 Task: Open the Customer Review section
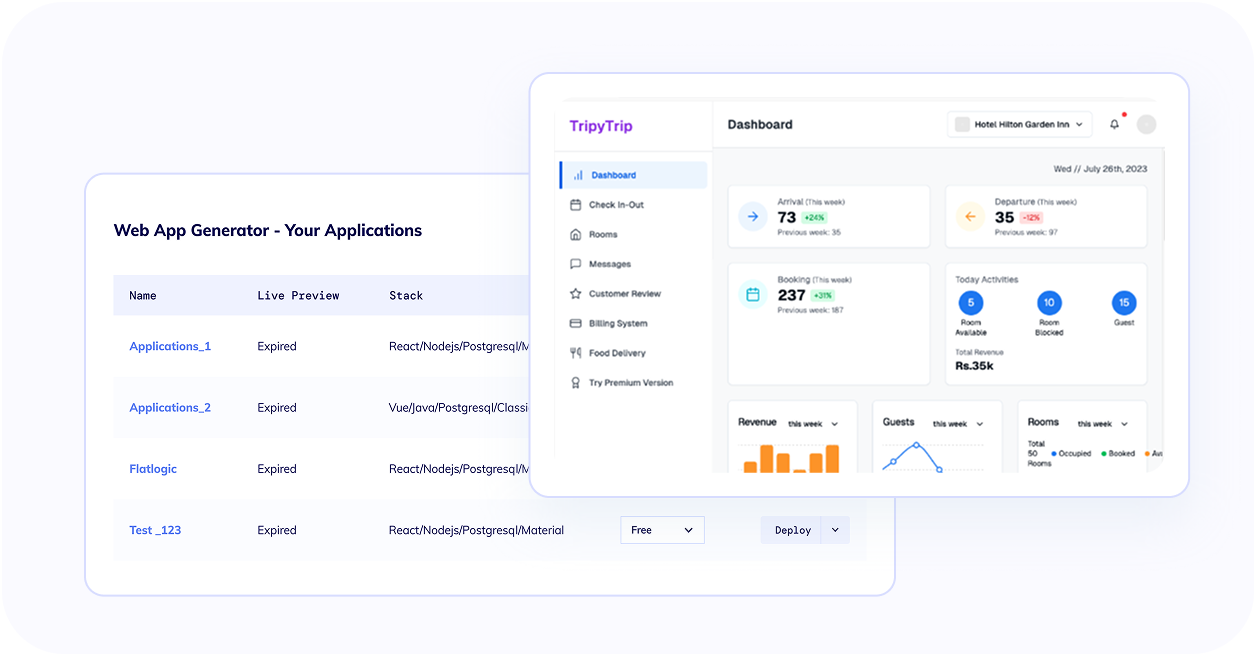[x=629, y=293]
